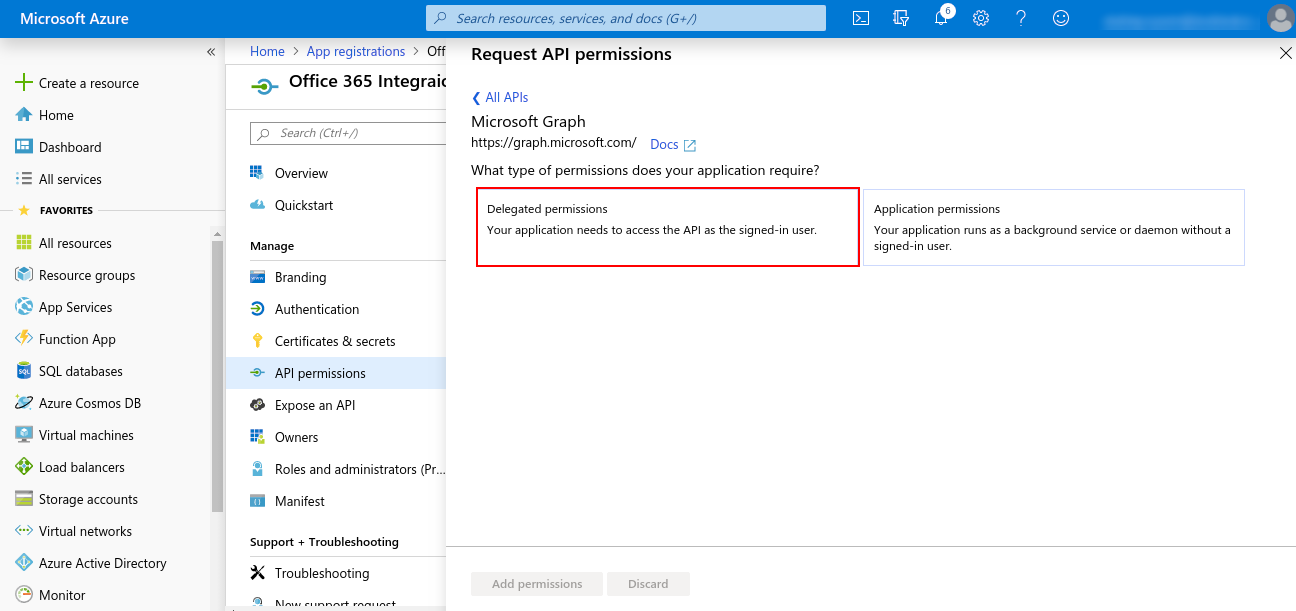Open the feedback smiley icon
The height and width of the screenshot is (611, 1296).
[x=1061, y=18]
